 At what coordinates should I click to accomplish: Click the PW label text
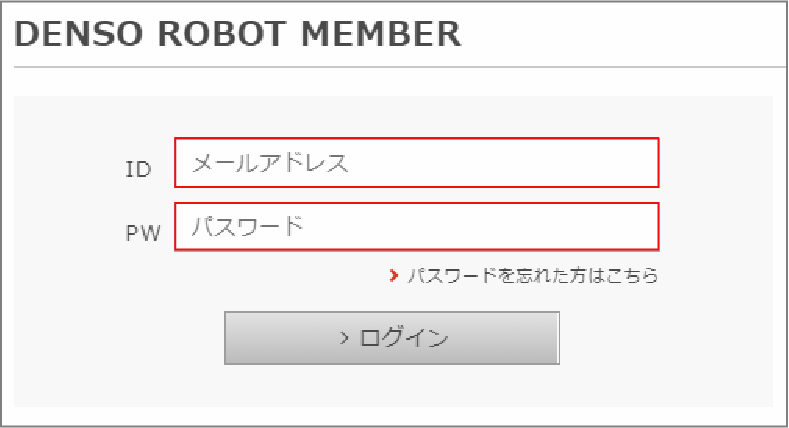(143, 234)
